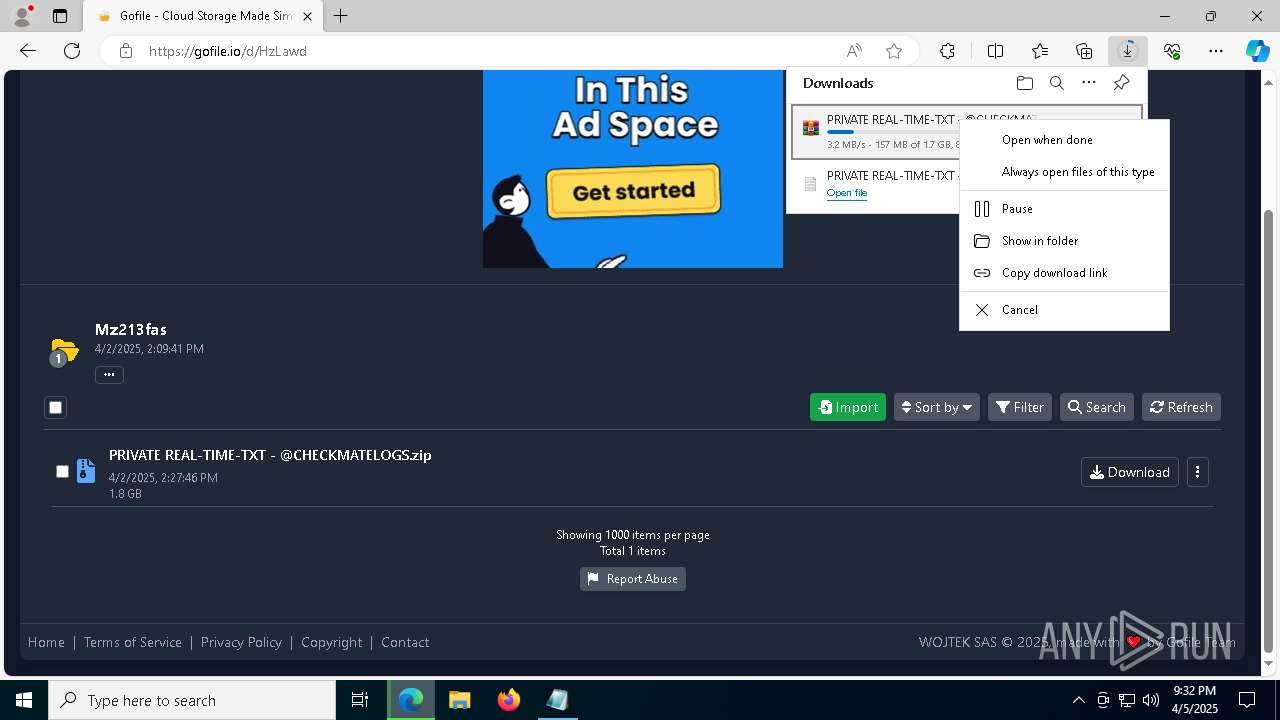Open downloads folder from Downloads panel
The height and width of the screenshot is (720, 1280).
[1024, 83]
